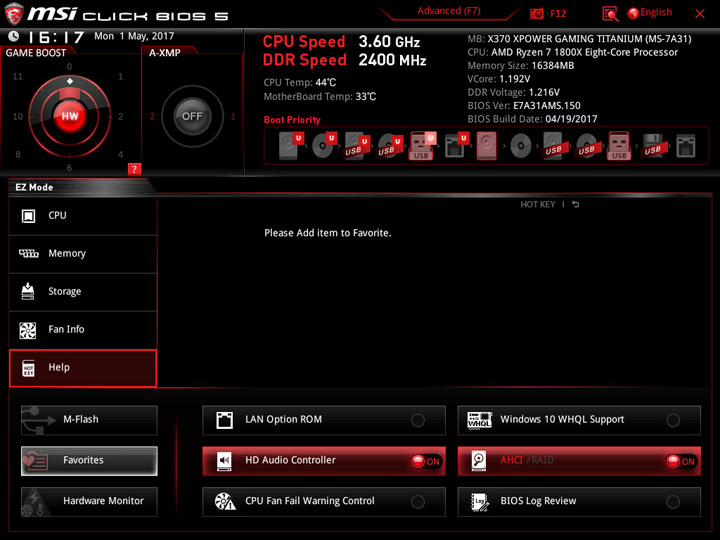Image resolution: width=720 pixels, height=540 pixels.
Task: Click the VCore 1.192V reading
Action: (x=499, y=79)
